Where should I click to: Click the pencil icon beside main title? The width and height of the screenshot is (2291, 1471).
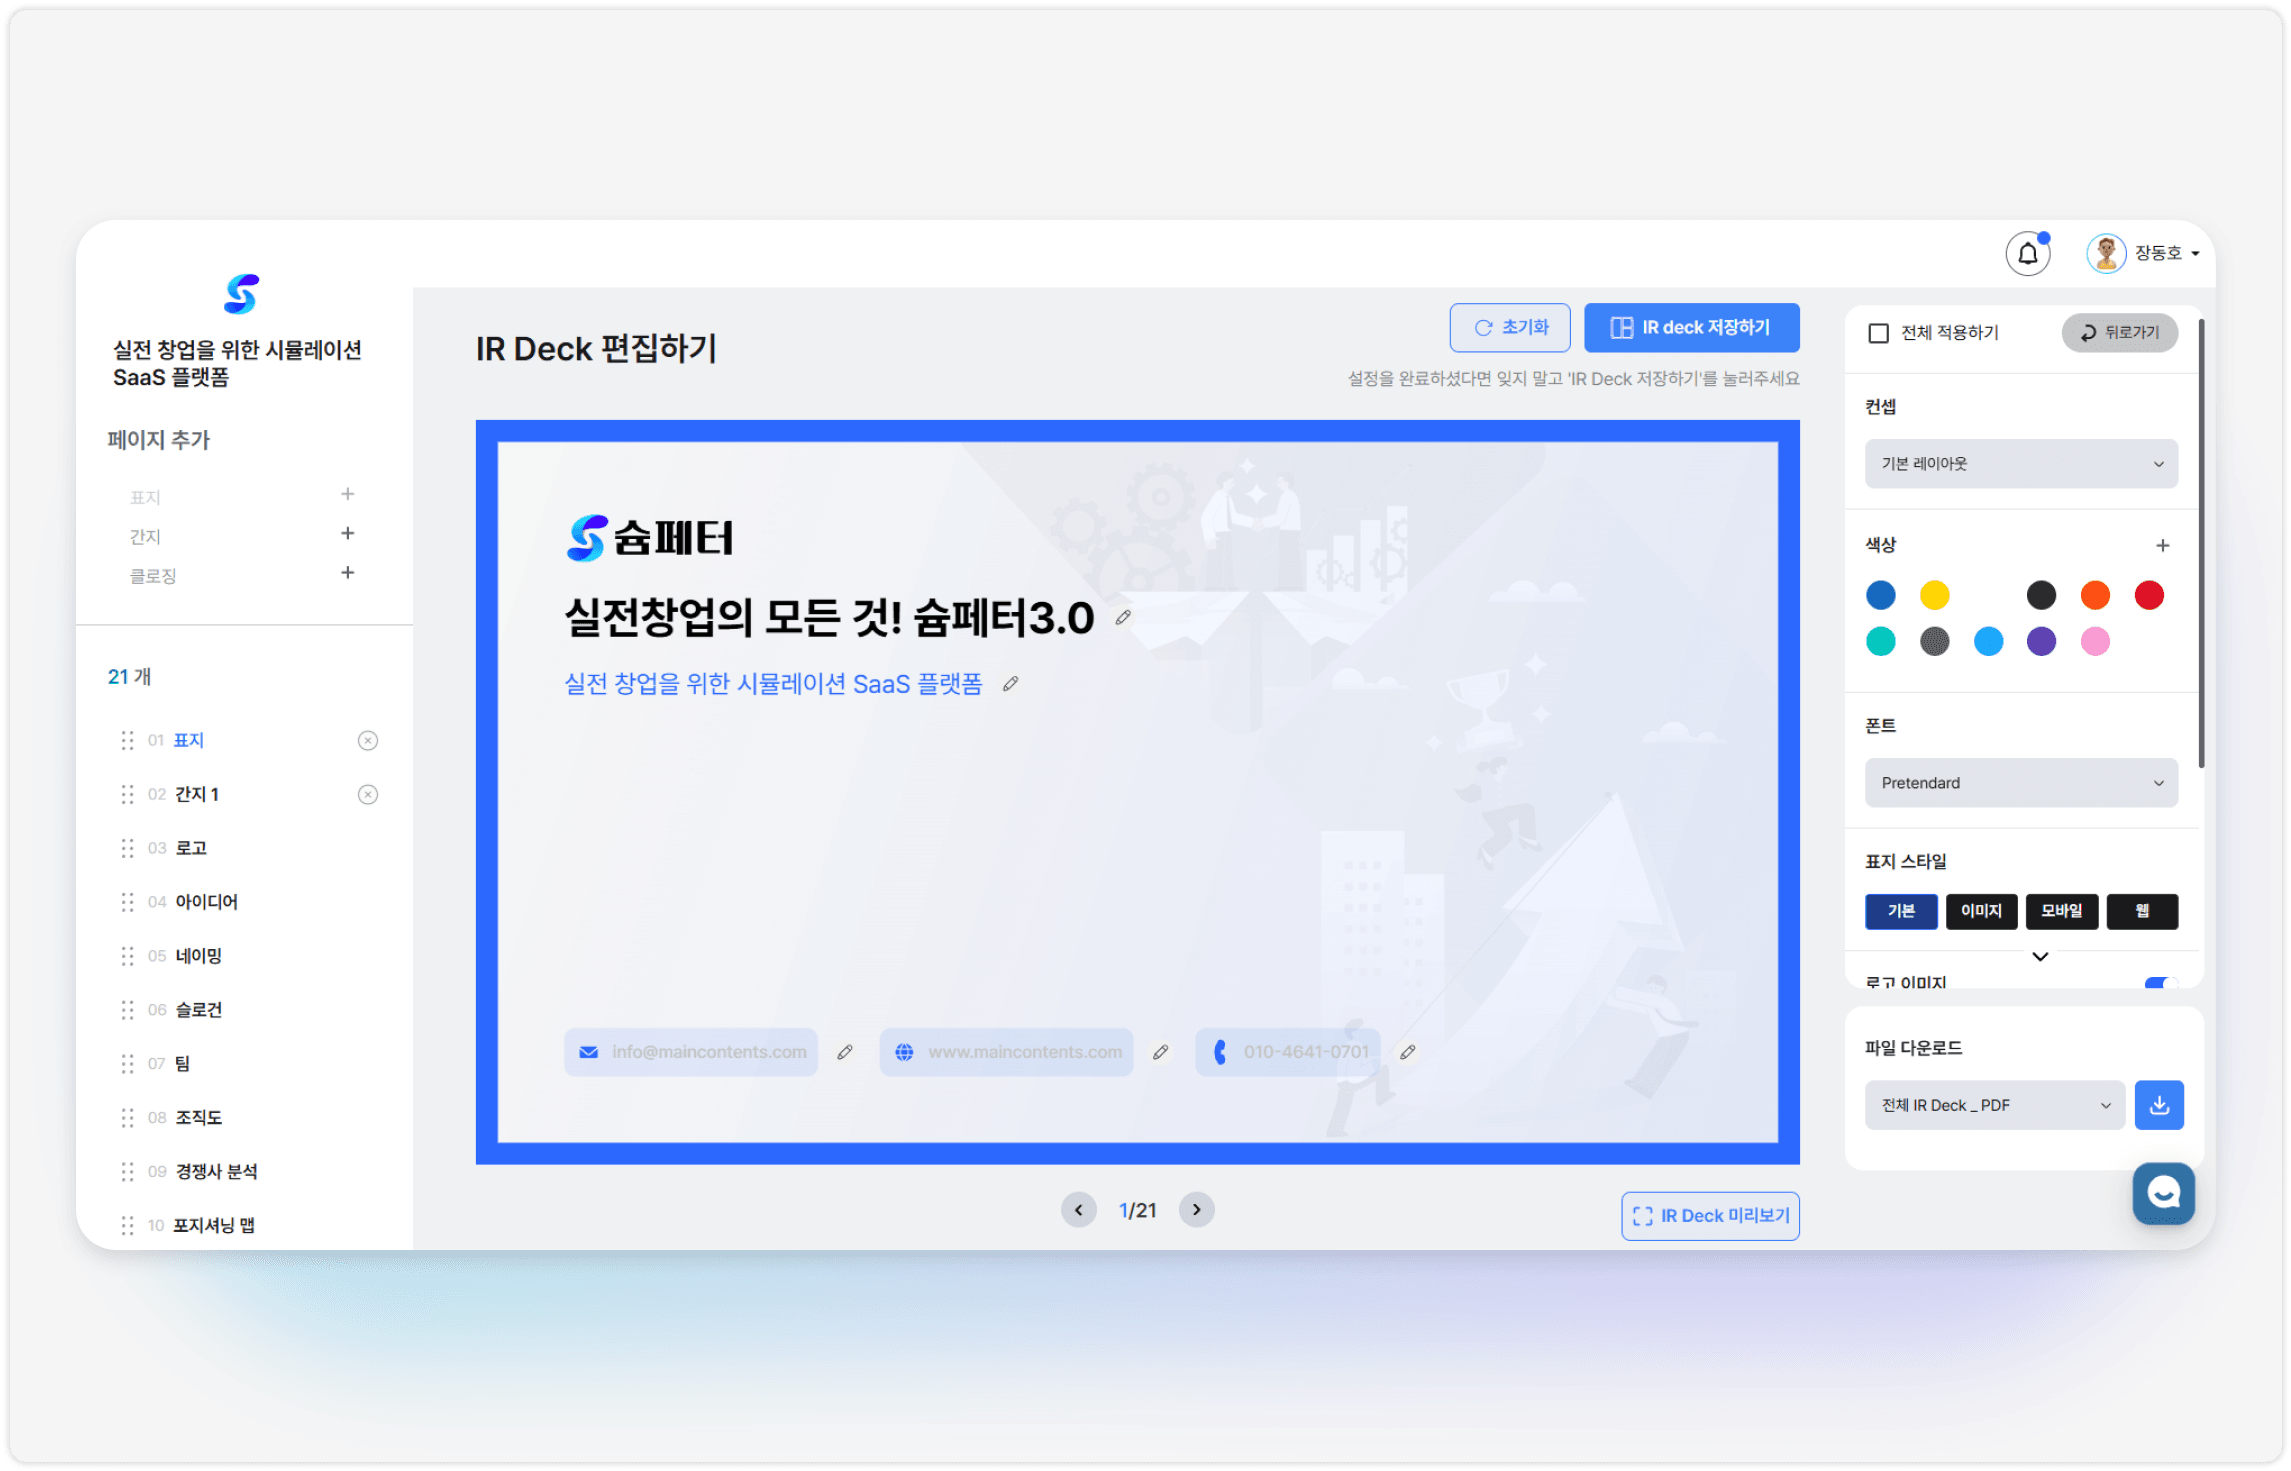pyautogui.click(x=1123, y=618)
